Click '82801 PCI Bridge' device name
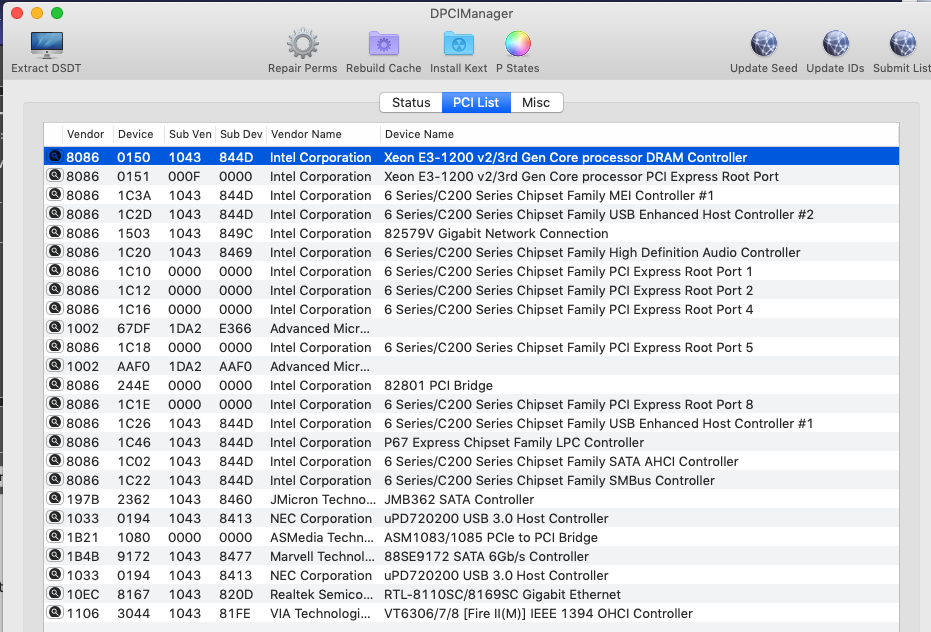931x632 pixels. point(438,385)
